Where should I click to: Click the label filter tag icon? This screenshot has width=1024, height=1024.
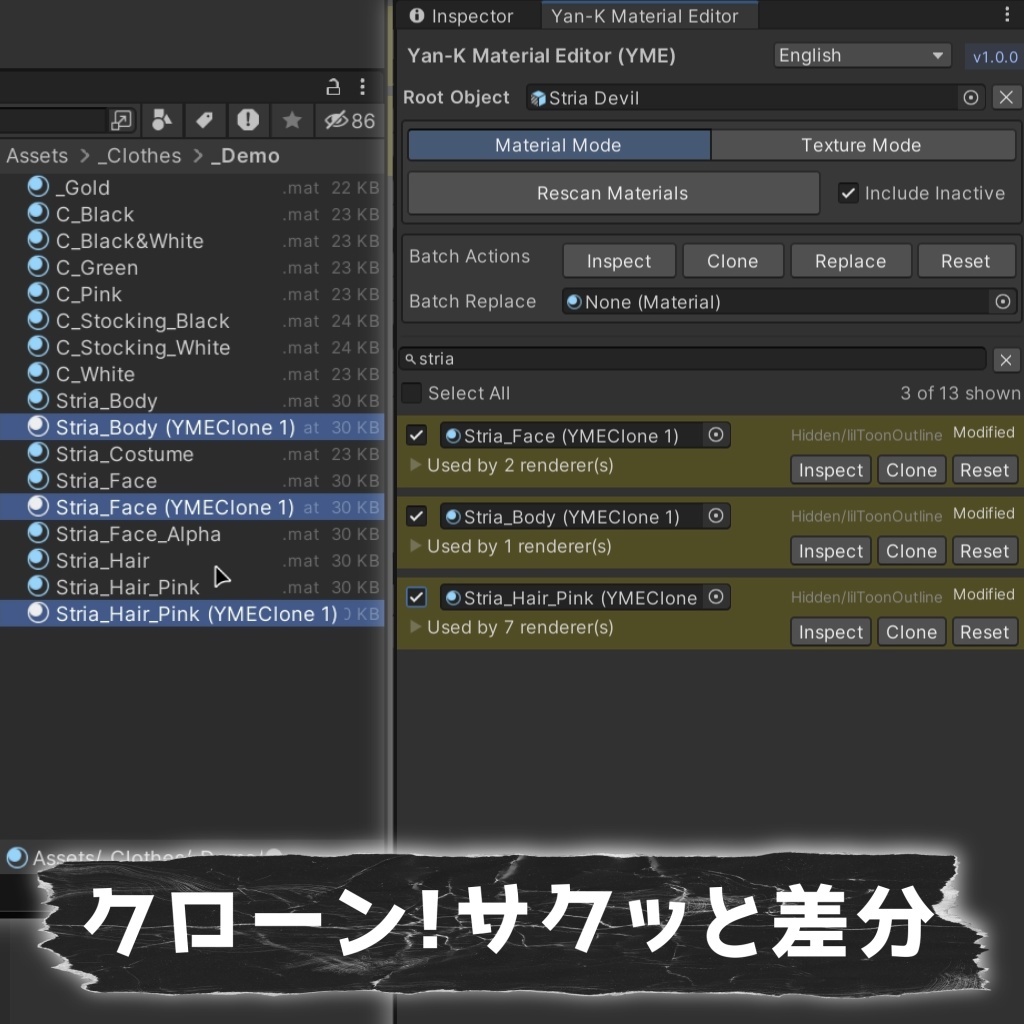(x=204, y=120)
